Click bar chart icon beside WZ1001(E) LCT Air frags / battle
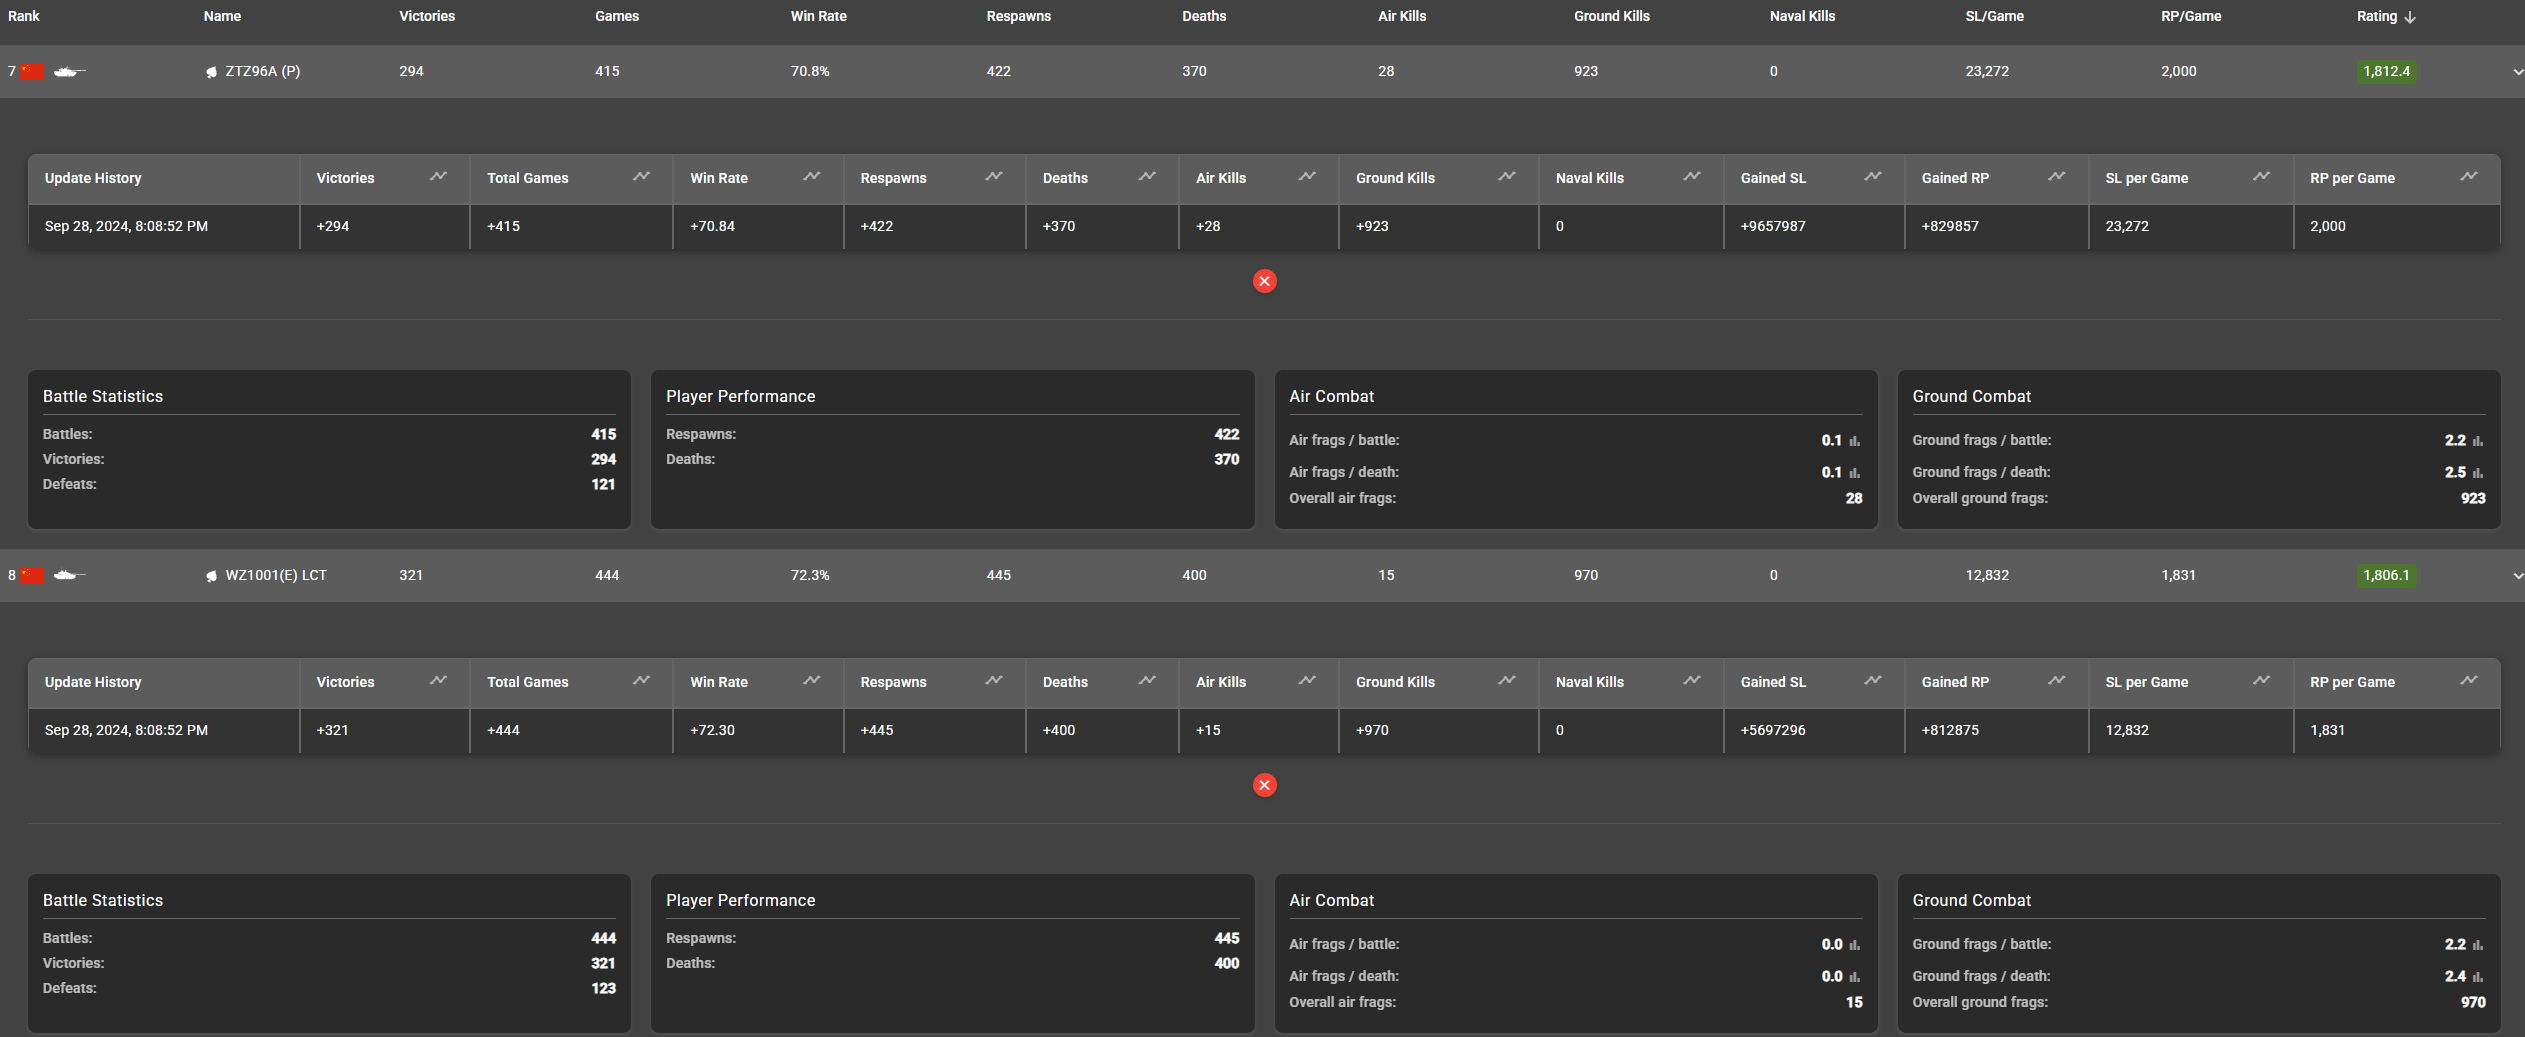The width and height of the screenshot is (2525, 1037). [x=1854, y=945]
